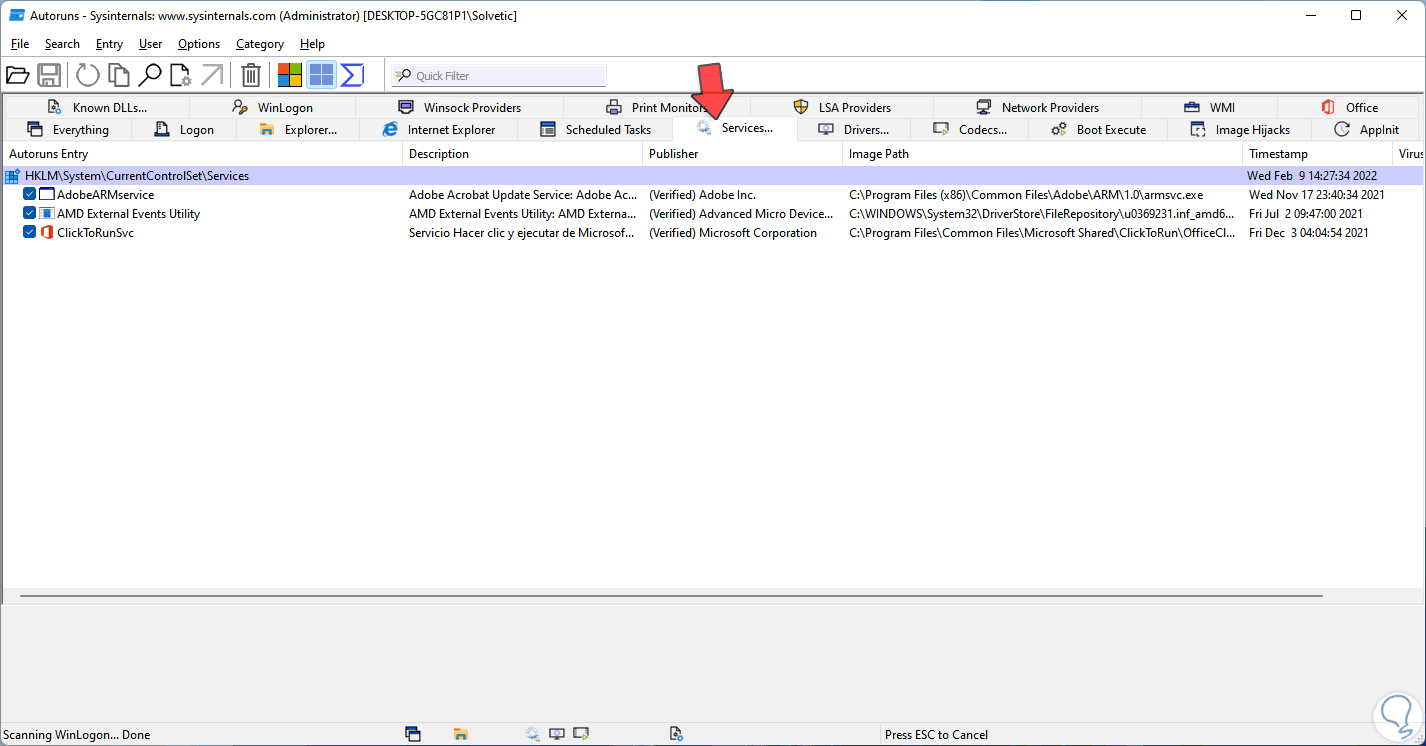Image resolution: width=1426 pixels, height=746 pixels.
Task: Switch to the Boot Execute tab
Action: [1098, 130]
